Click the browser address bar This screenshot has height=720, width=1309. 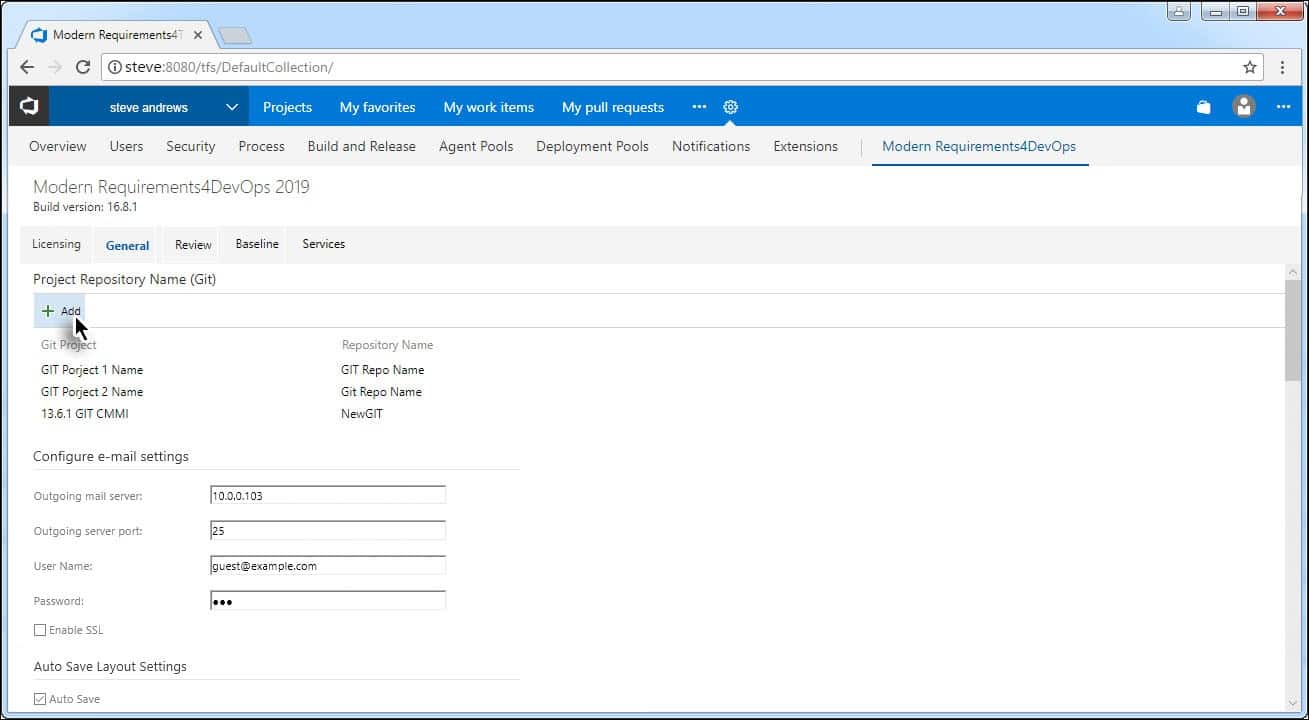[x=680, y=67]
